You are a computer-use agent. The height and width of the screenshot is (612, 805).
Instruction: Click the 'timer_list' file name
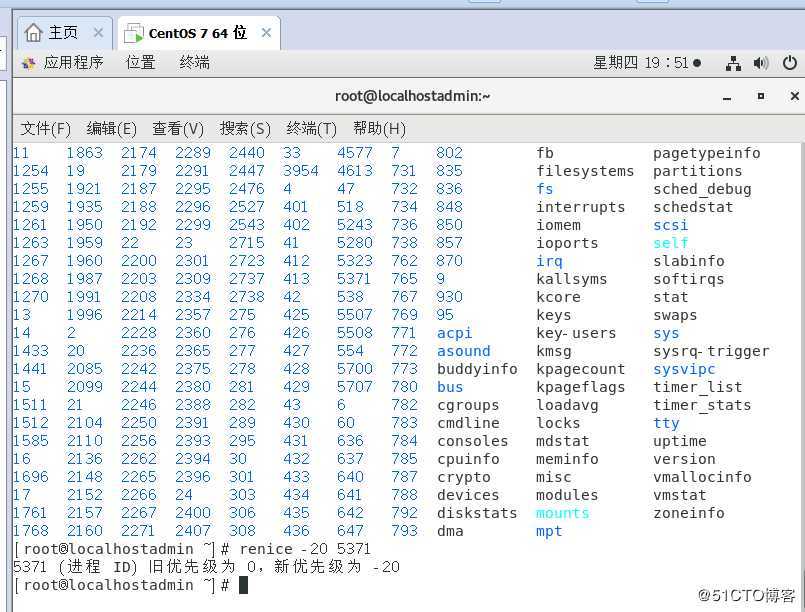coord(698,387)
